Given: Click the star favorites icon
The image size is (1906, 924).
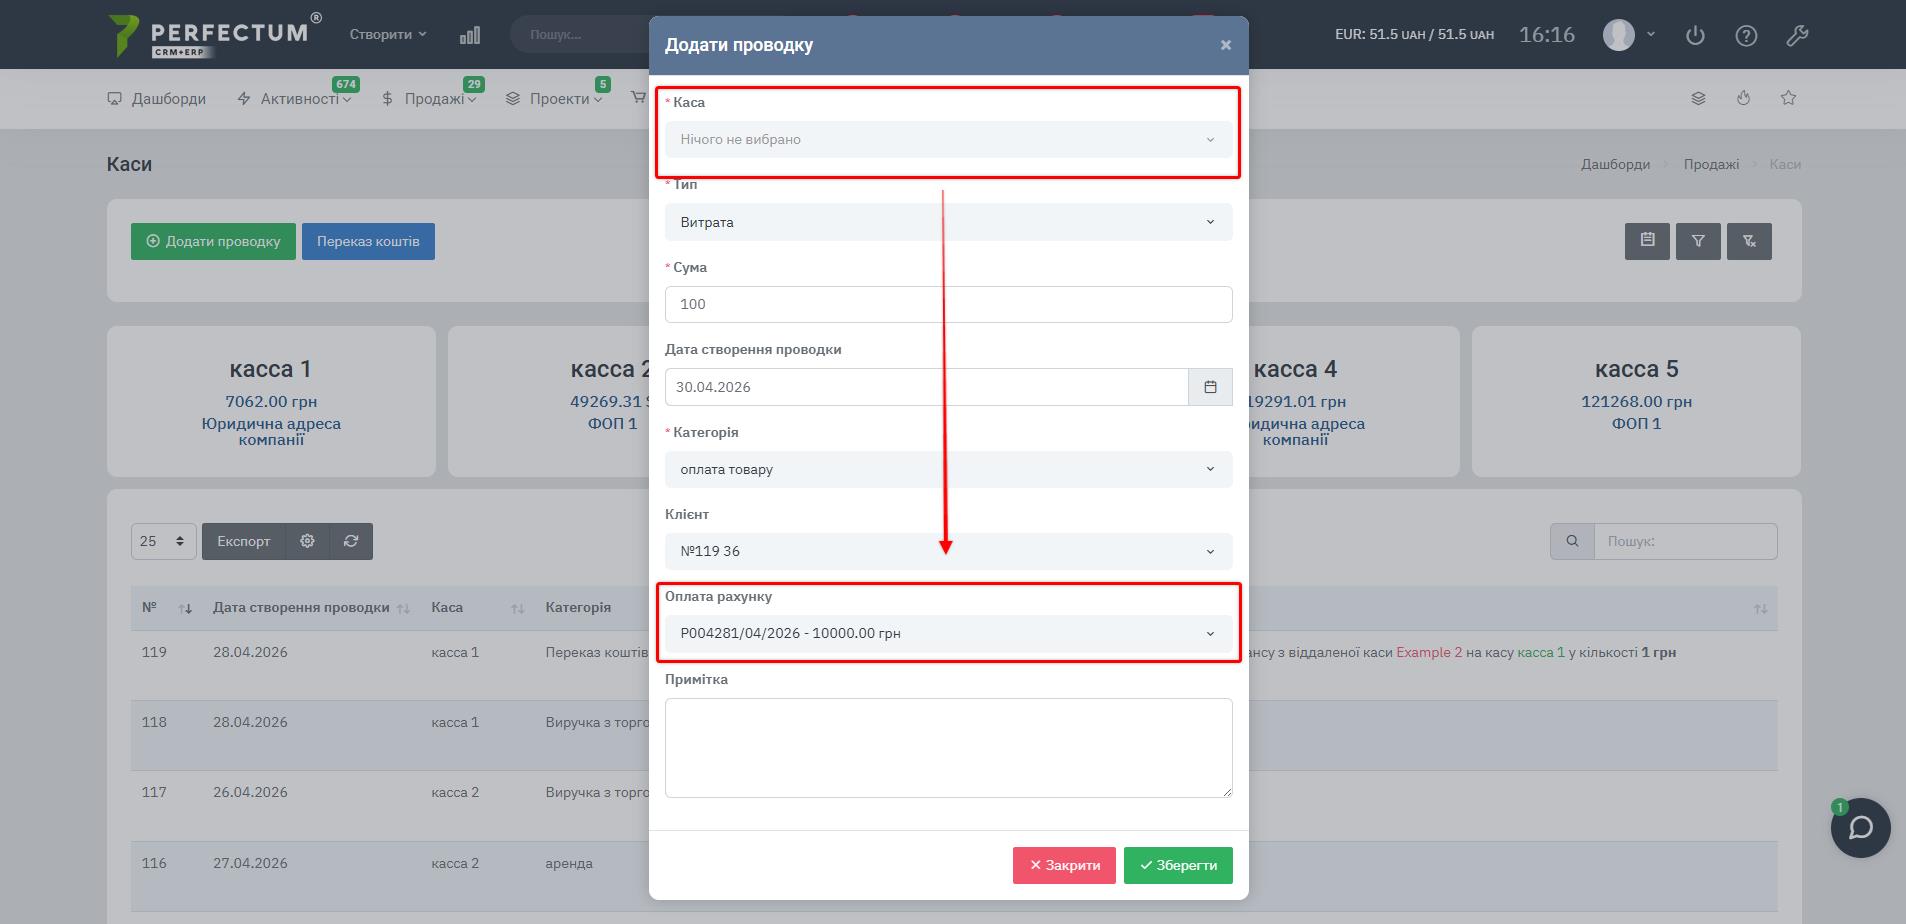Looking at the screenshot, I should click(x=1788, y=98).
